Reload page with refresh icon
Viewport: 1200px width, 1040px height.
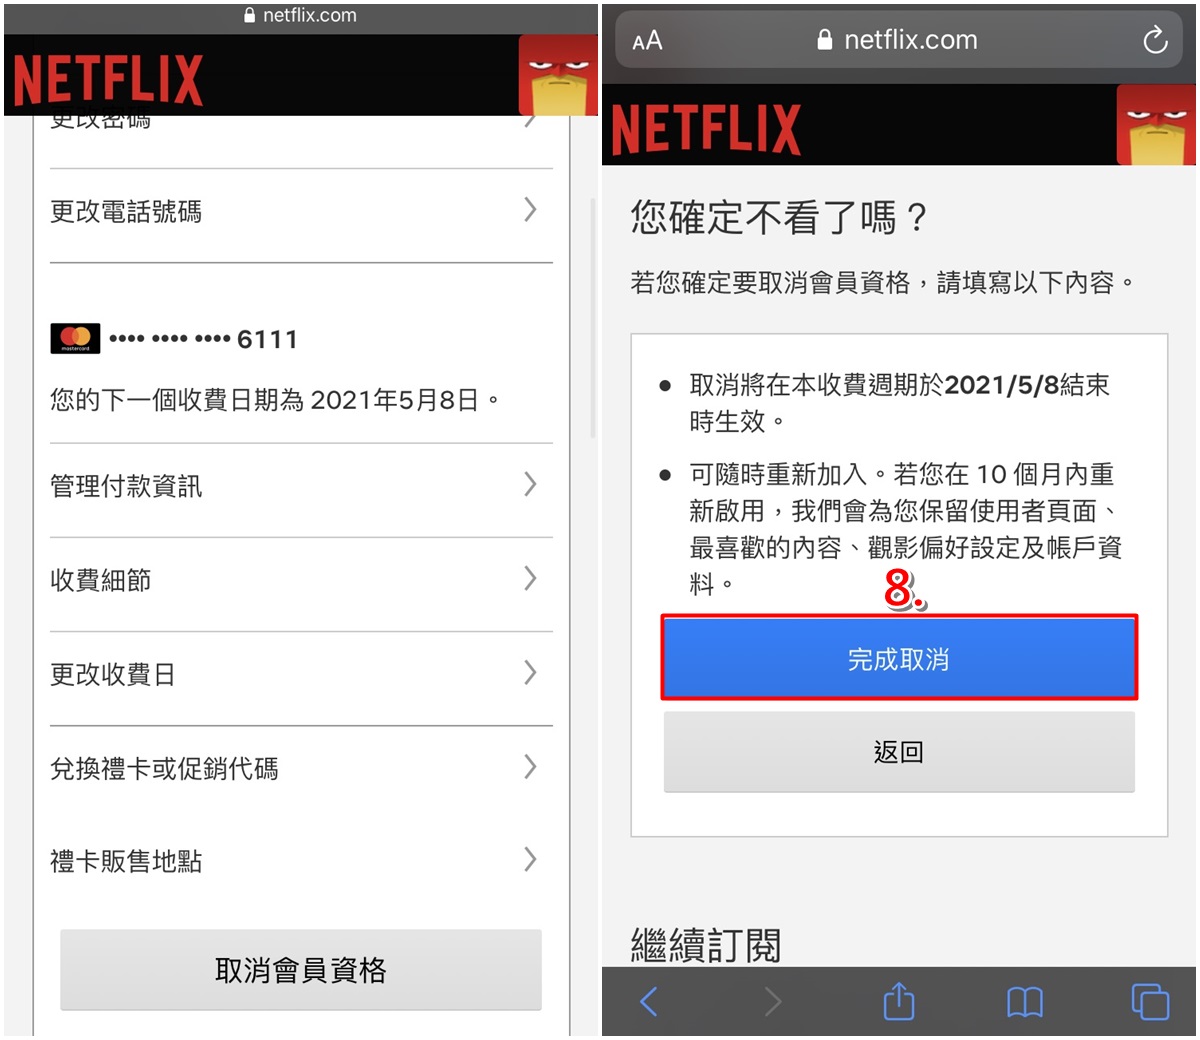1155,40
